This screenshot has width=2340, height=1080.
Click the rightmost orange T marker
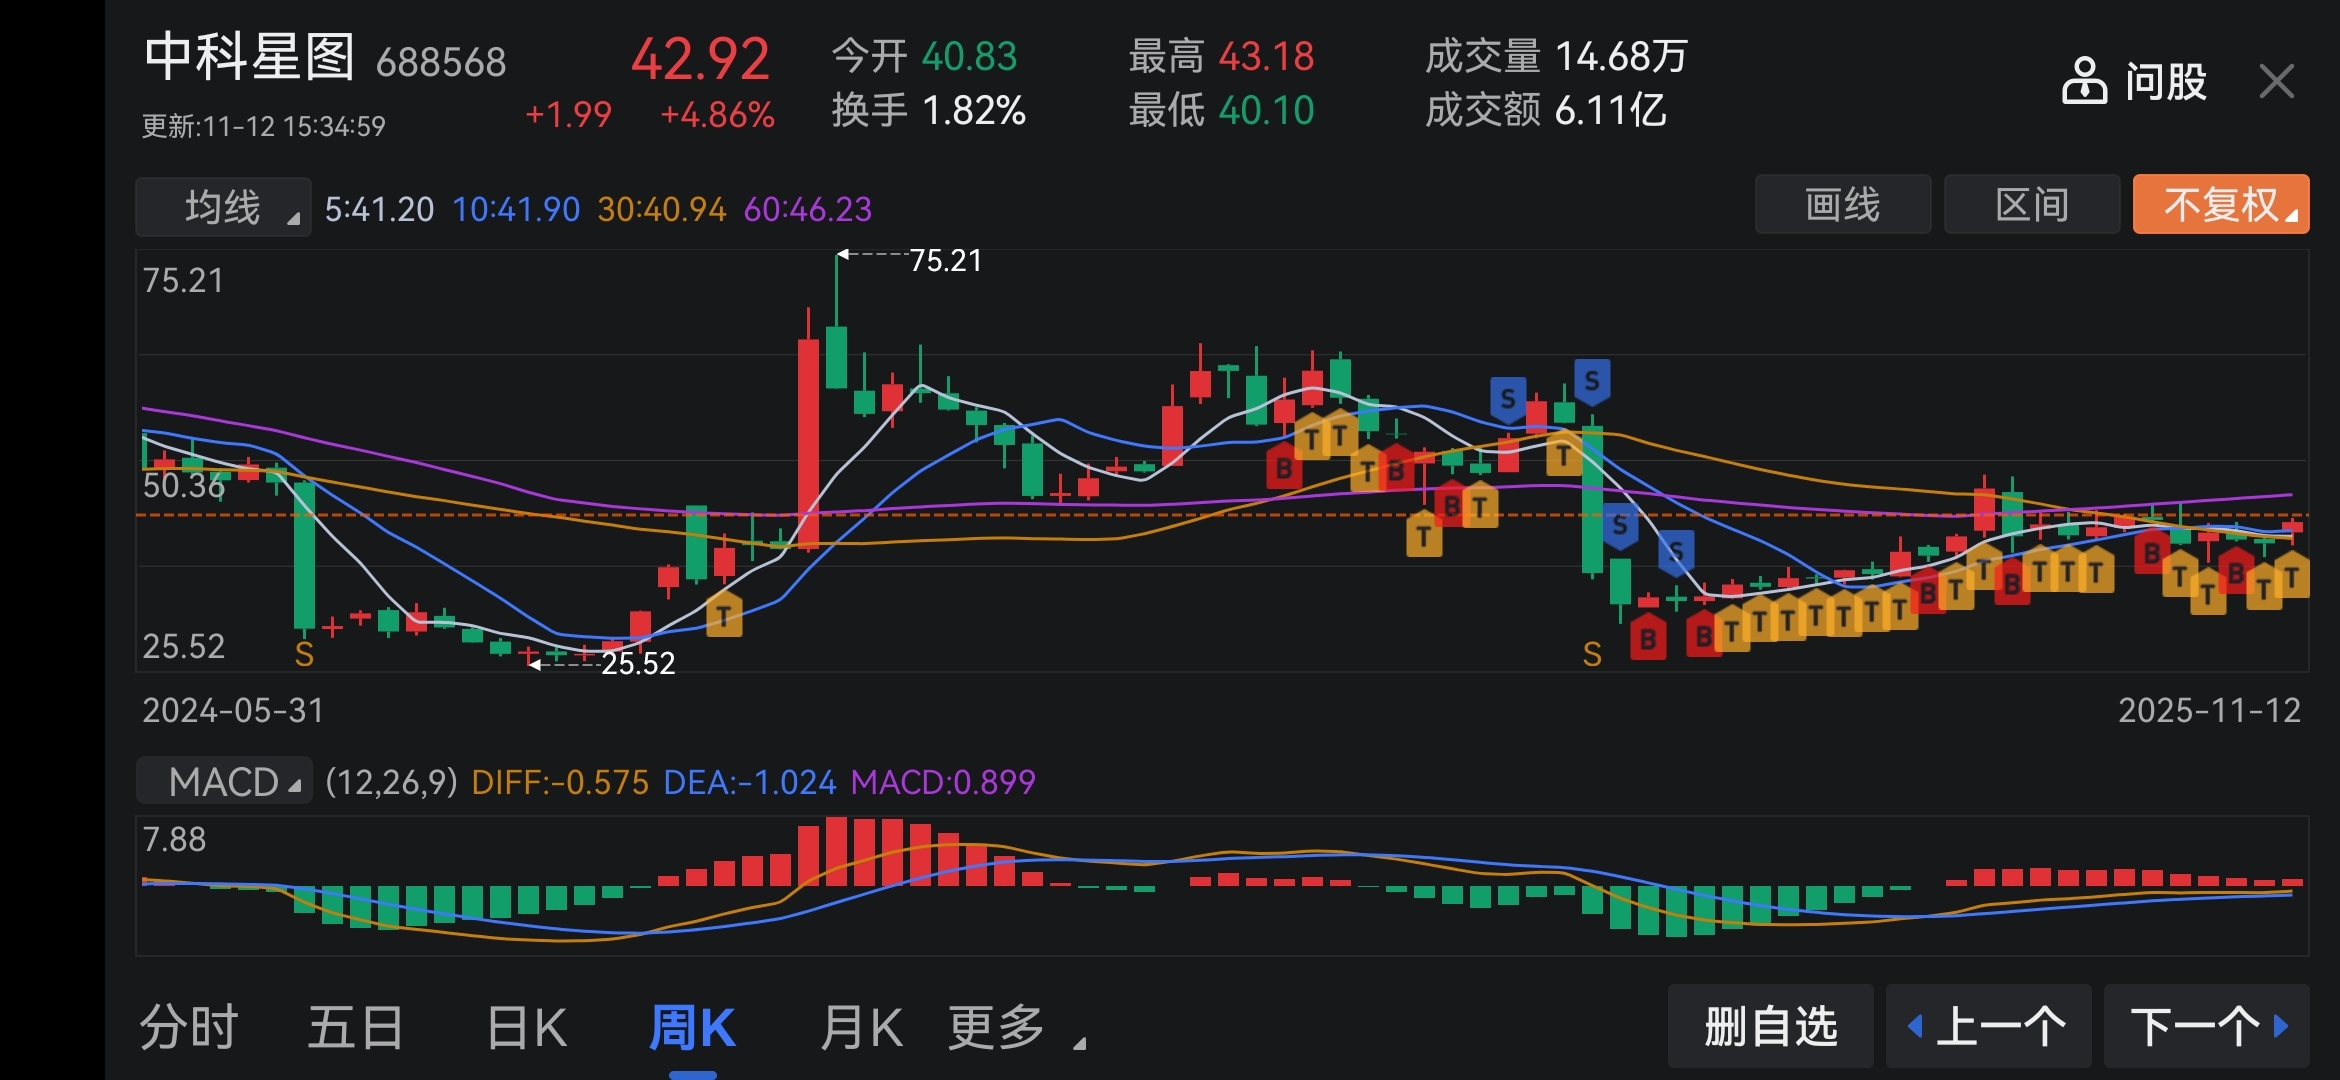click(x=2292, y=577)
